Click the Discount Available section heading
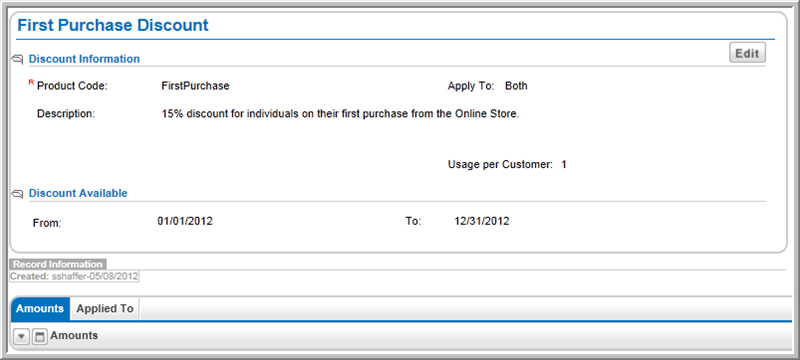The width and height of the screenshot is (800, 360). 78,193
